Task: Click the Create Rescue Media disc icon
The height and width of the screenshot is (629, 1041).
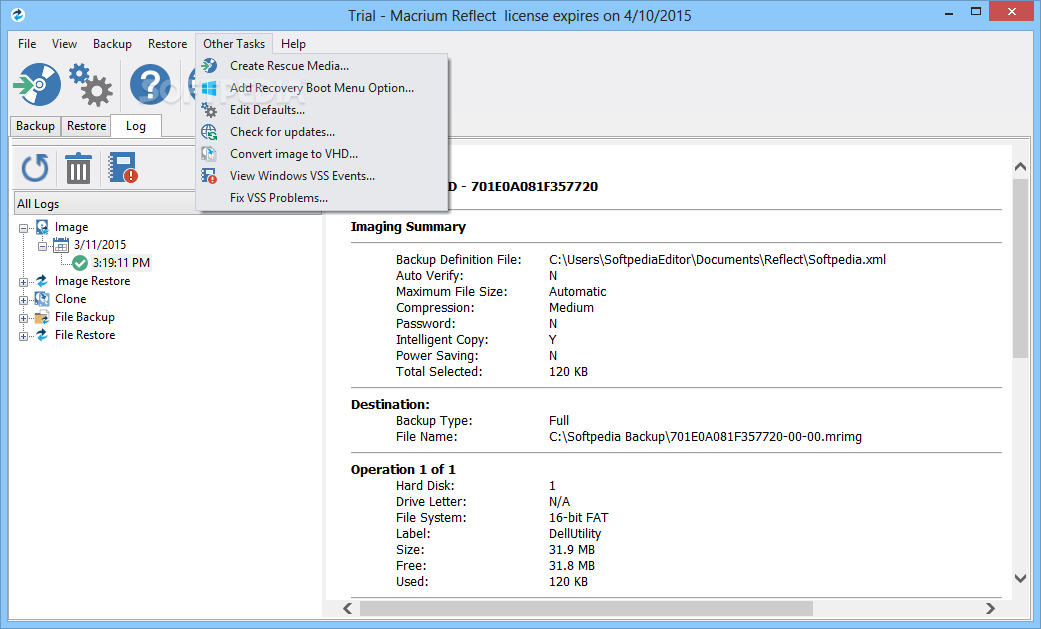Action: [x=209, y=66]
